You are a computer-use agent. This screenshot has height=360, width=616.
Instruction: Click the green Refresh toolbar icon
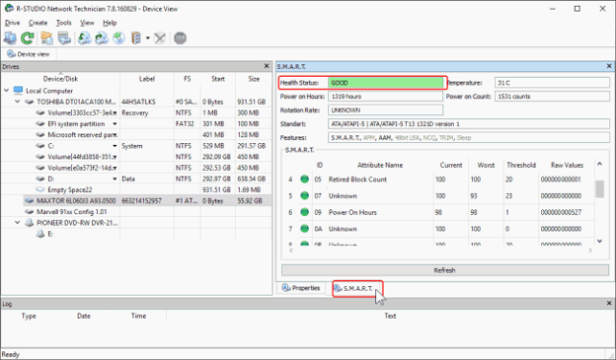[28, 38]
